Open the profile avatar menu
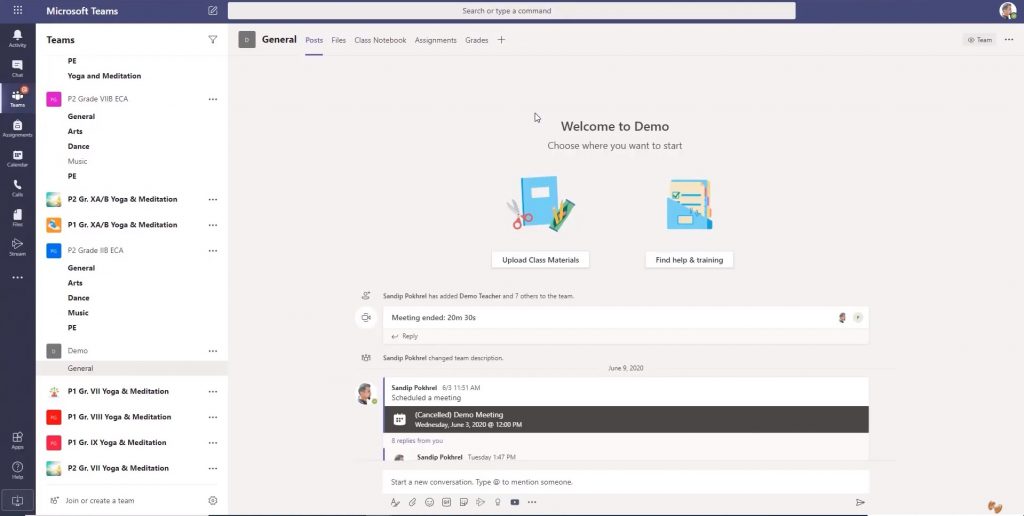The width and height of the screenshot is (1024, 516). pyautogui.click(x=1008, y=10)
